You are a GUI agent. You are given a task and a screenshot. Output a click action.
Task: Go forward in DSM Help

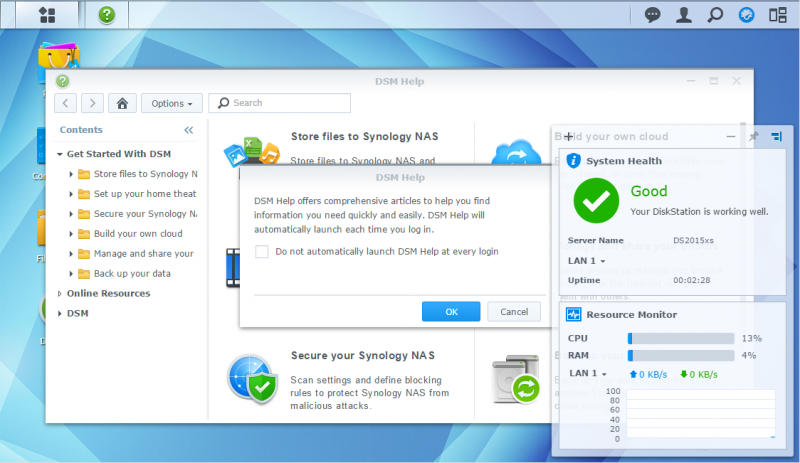pyautogui.click(x=92, y=103)
